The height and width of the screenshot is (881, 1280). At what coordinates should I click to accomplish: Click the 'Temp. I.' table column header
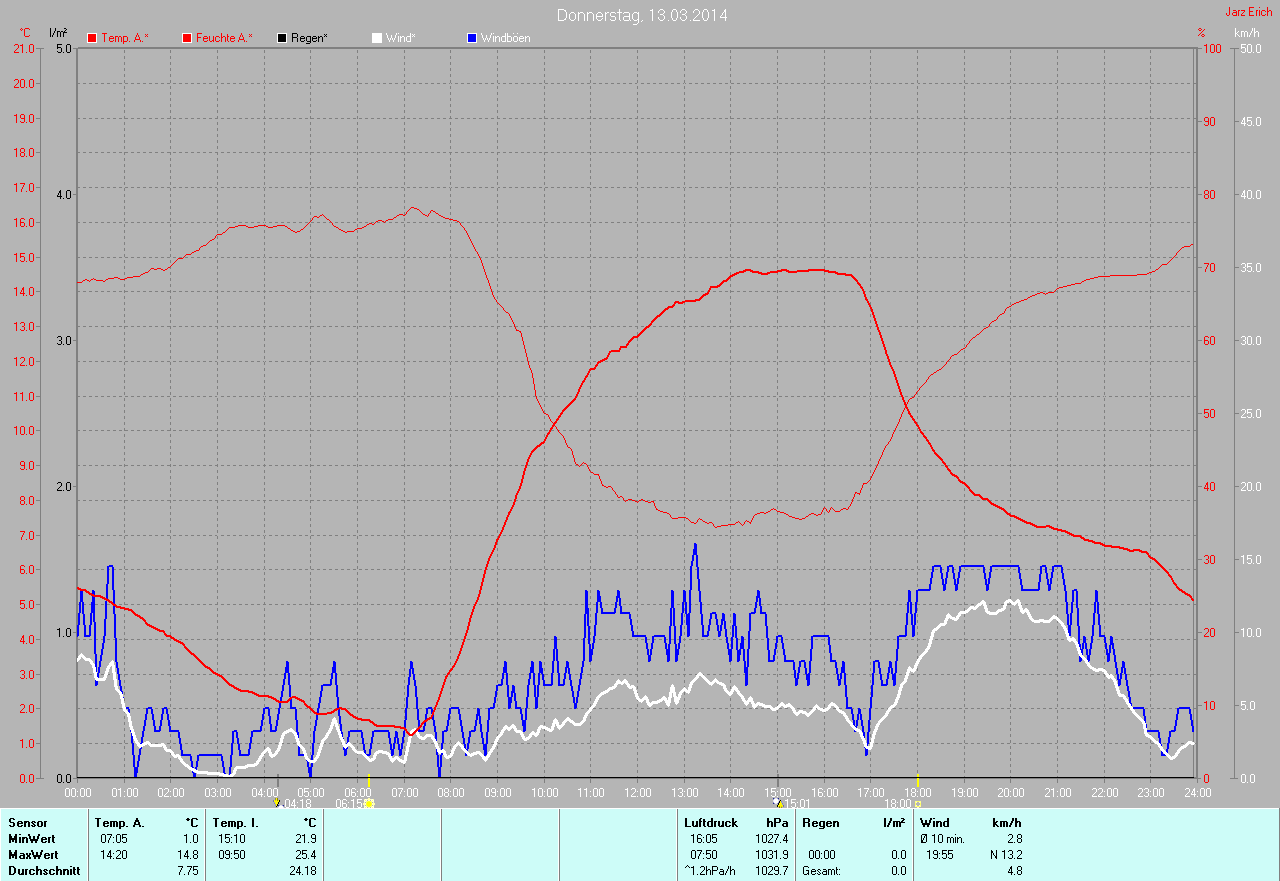tap(234, 823)
